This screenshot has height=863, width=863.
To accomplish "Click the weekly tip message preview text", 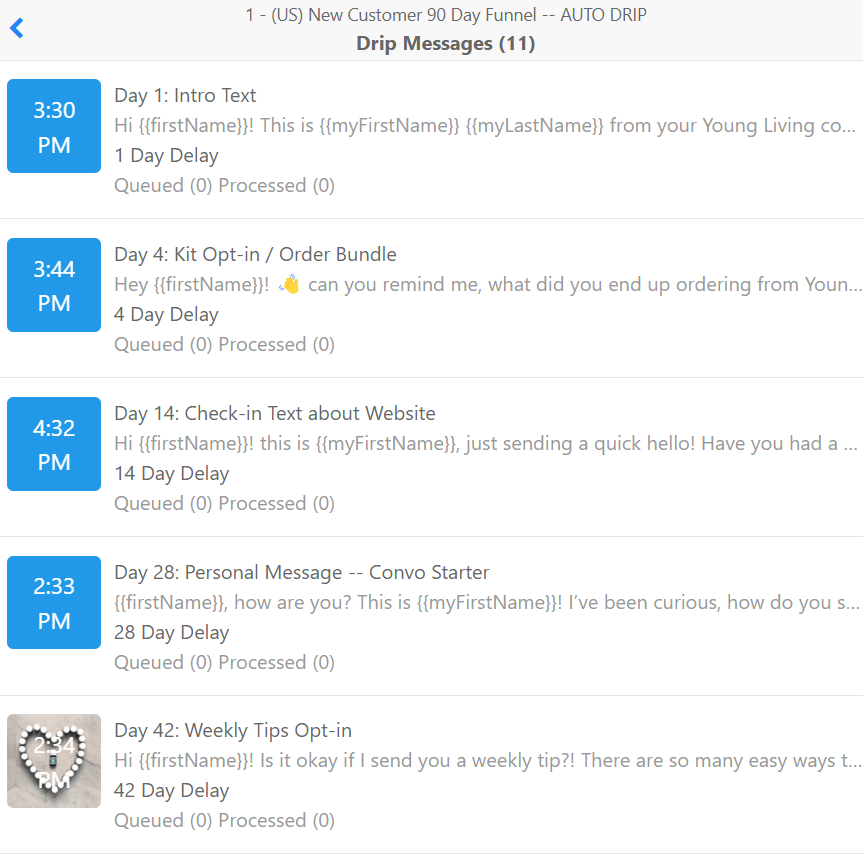I will point(487,761).
